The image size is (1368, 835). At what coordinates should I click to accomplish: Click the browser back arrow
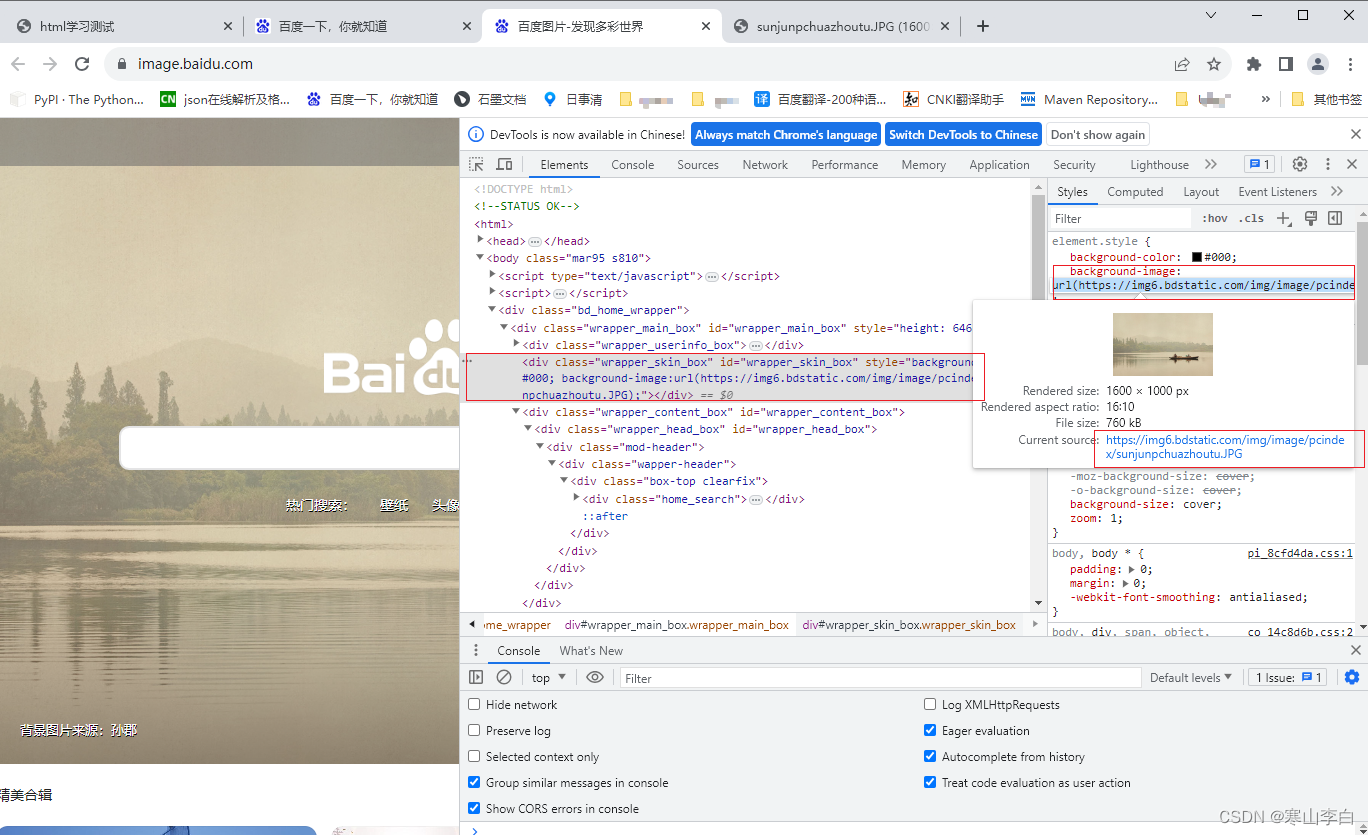pos(18,64)
